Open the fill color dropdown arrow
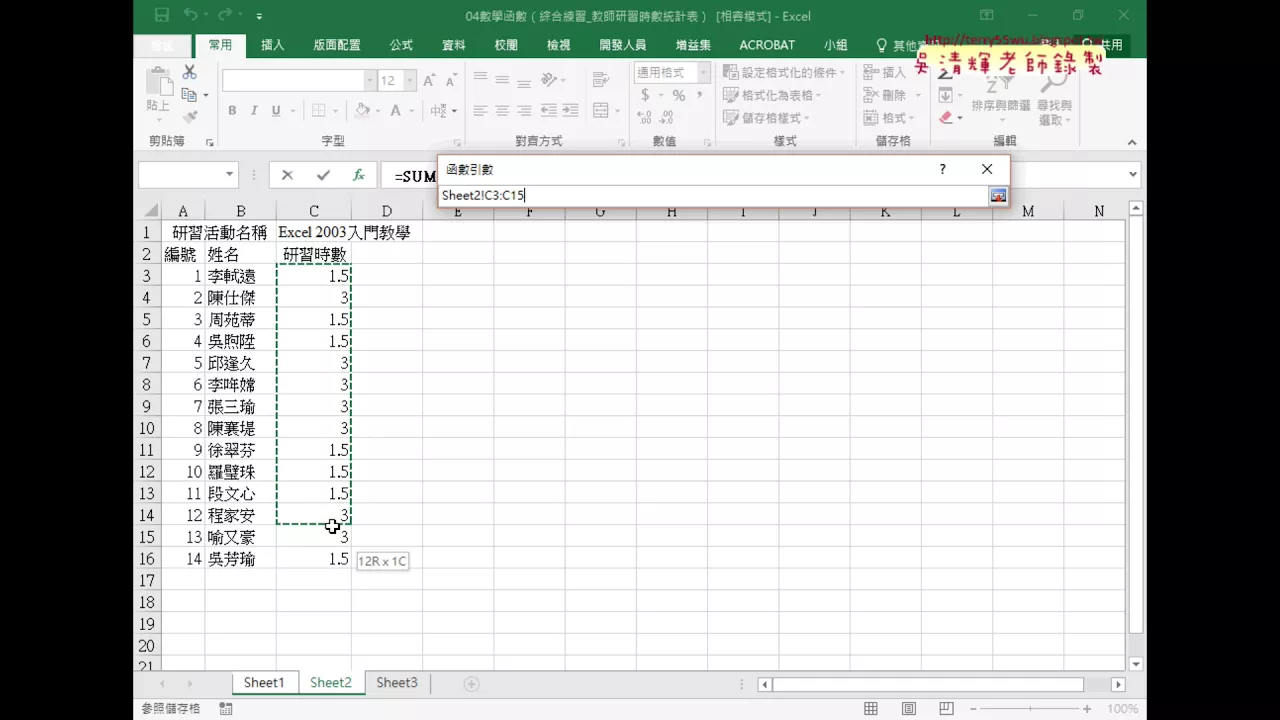1280x720 pixels. [377, 111]
